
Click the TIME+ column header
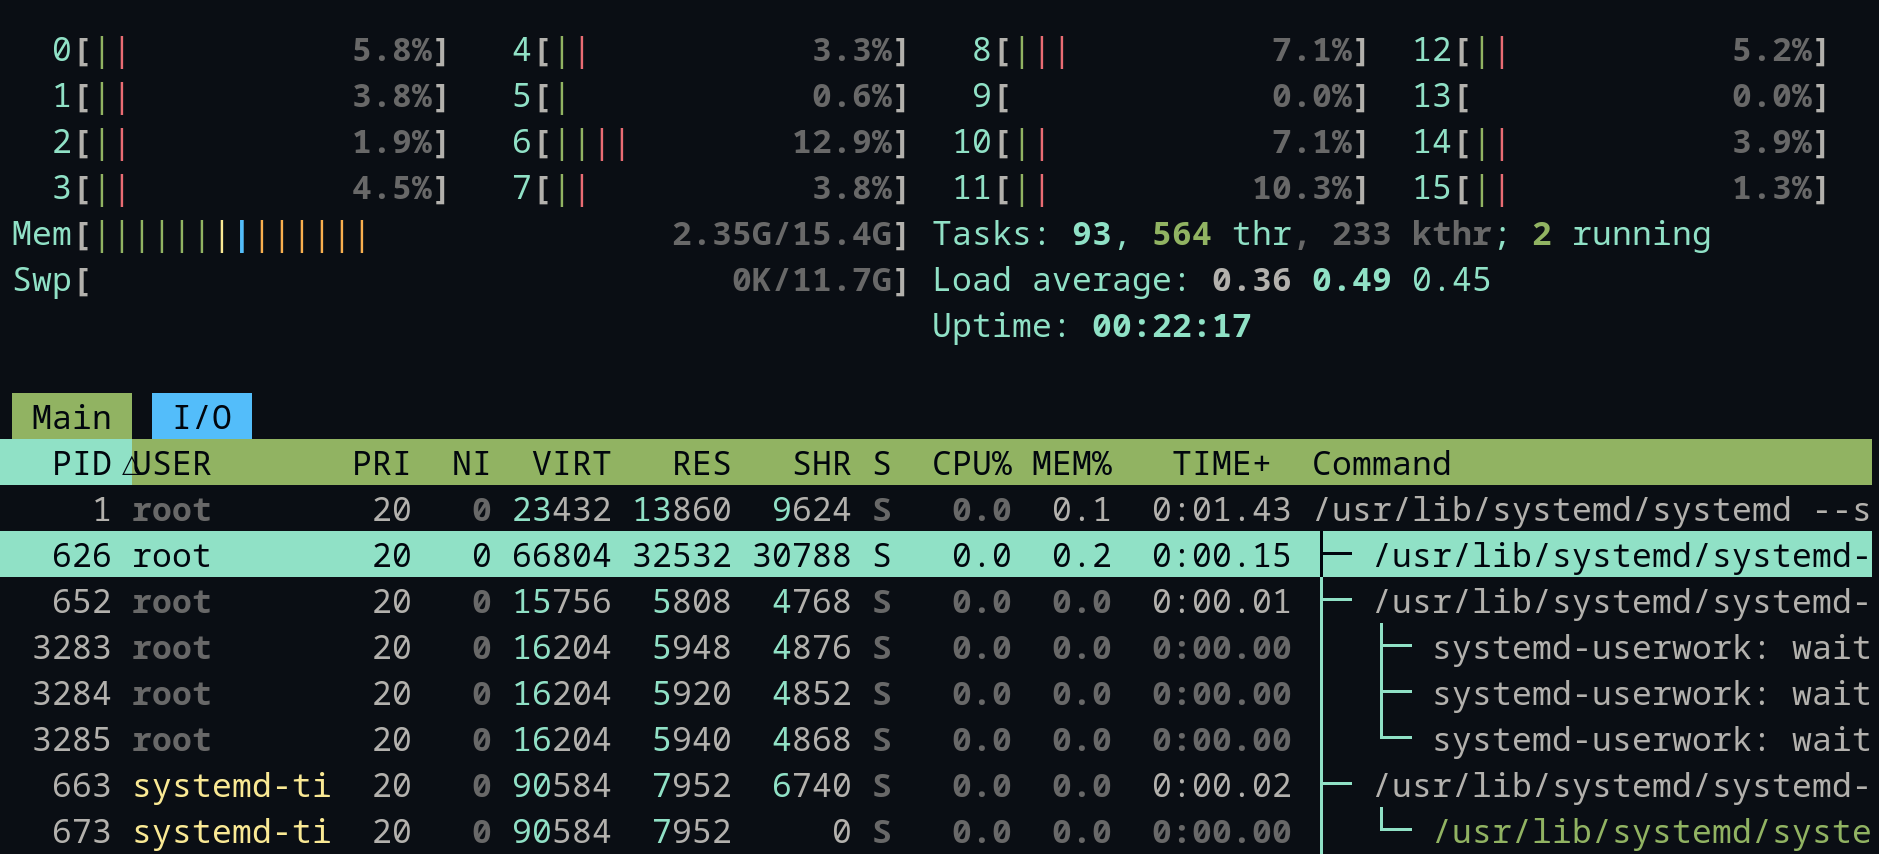tap(1221, 463)
